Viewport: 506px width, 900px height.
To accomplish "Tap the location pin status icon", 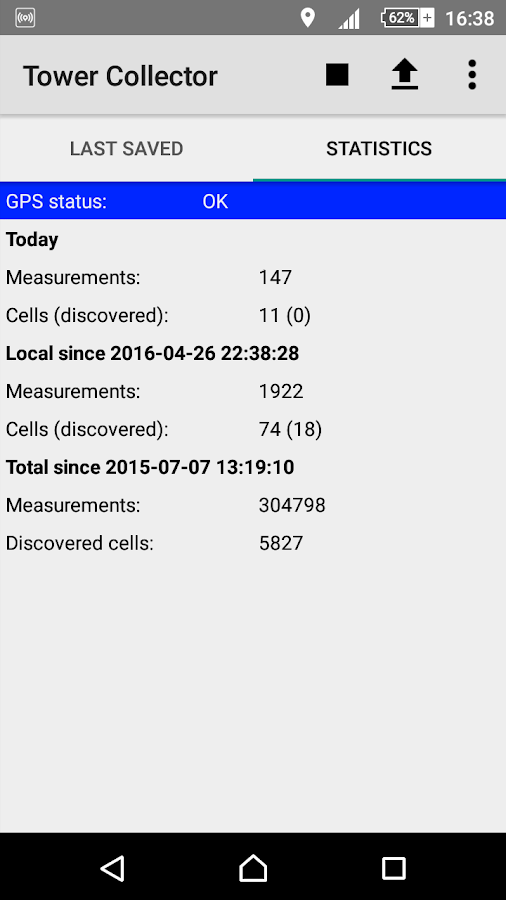I will (308, 18).
